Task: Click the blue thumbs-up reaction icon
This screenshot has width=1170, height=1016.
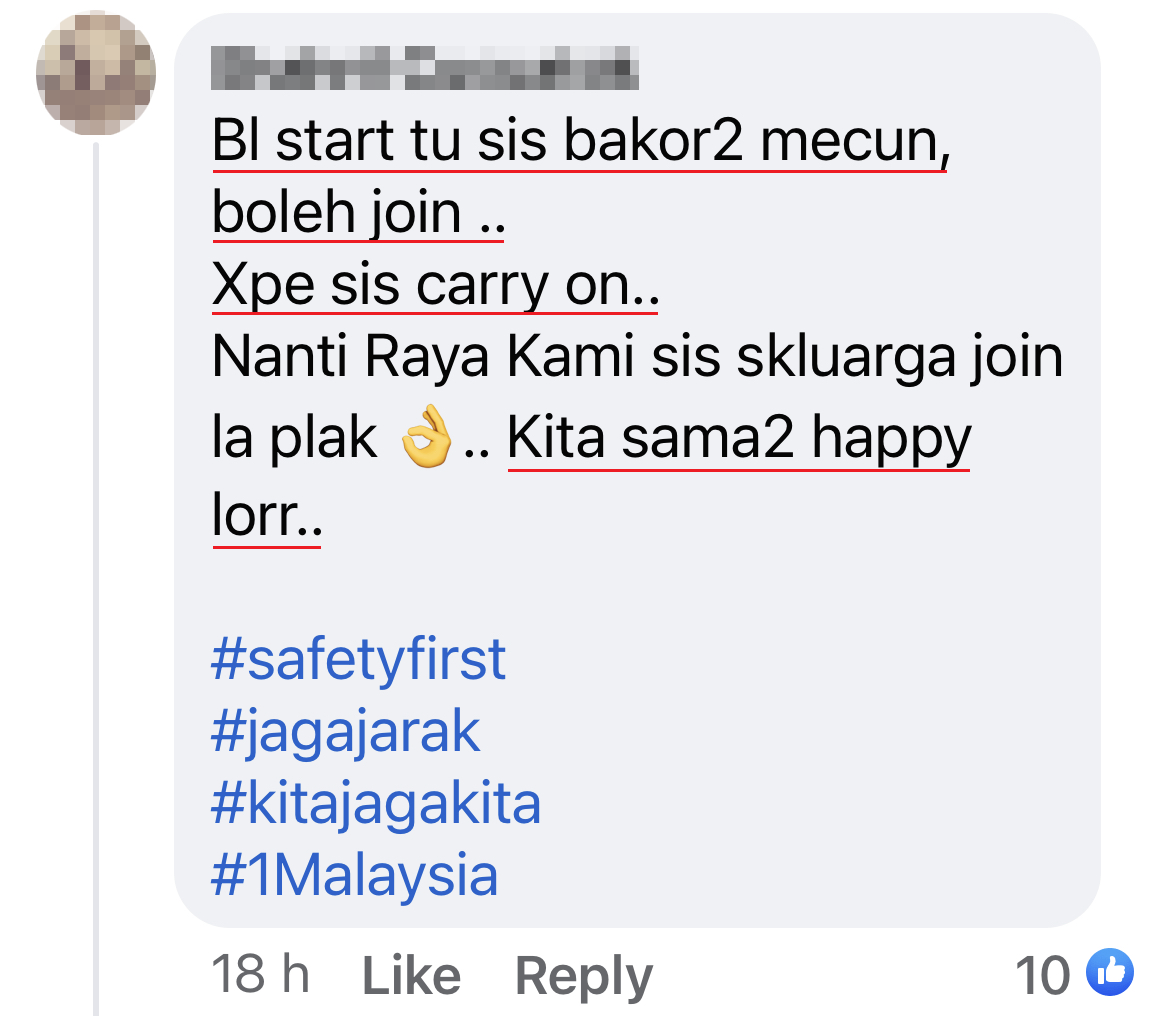Action: point(1109,973)
